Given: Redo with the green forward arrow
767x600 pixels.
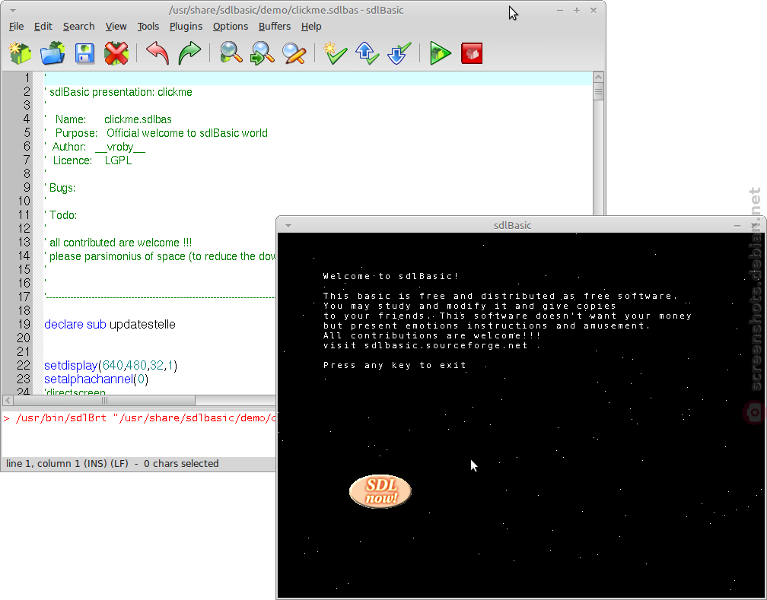Looking at the screenshot, I should click(x=189, y=53).
